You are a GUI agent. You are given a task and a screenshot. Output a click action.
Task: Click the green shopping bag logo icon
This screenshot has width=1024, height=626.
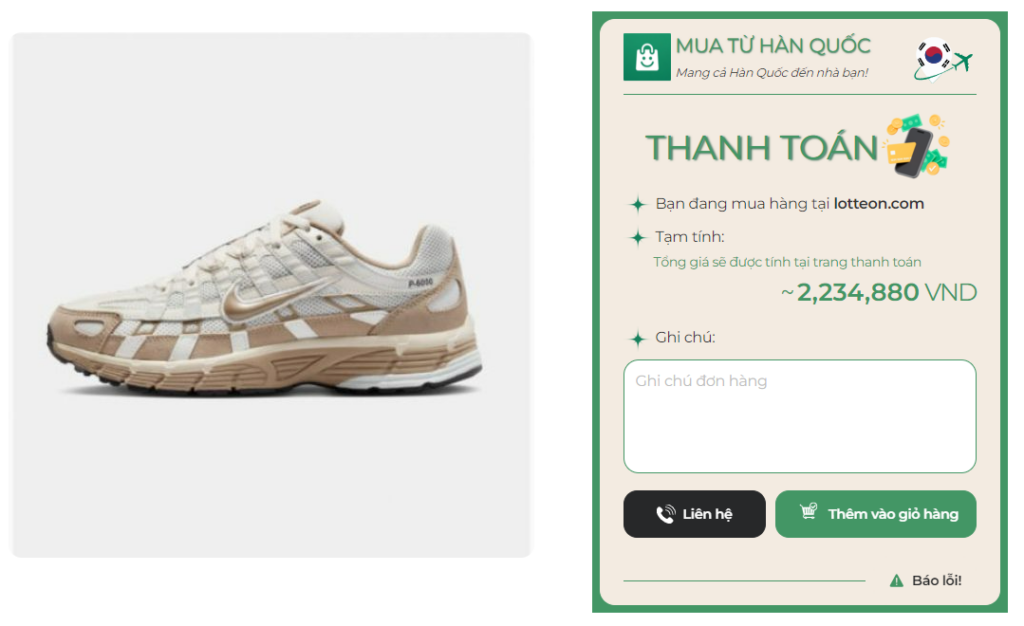pos(646,57)
